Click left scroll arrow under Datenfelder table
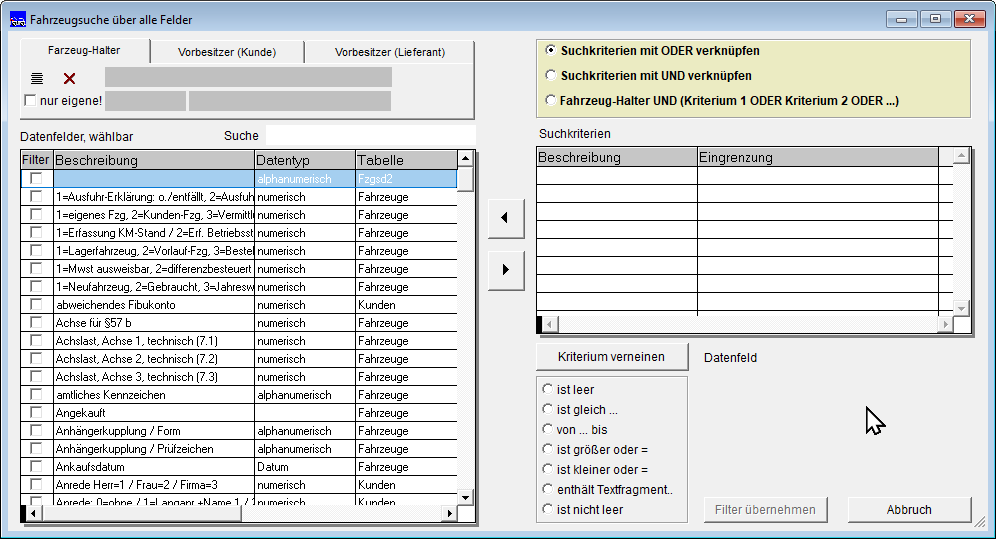The height and width of the screenshot is (539, 996). [33, 513]
